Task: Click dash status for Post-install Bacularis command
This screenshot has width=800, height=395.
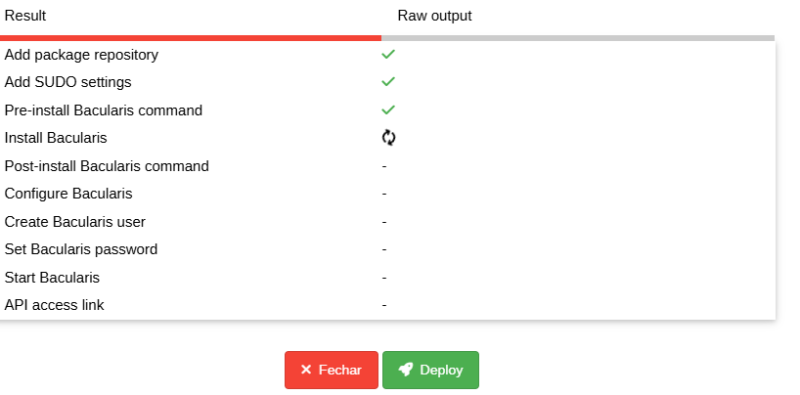Action: (x=384, y=166)
